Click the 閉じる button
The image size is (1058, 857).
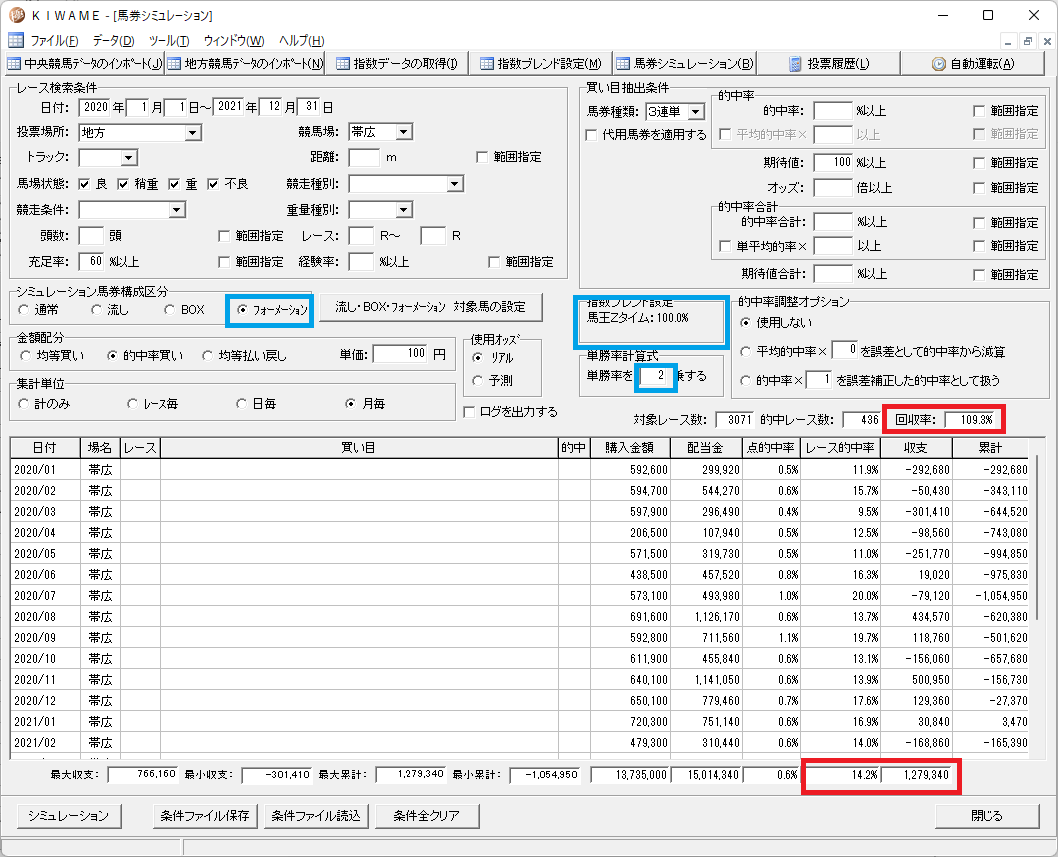click(x=986, y=816)
